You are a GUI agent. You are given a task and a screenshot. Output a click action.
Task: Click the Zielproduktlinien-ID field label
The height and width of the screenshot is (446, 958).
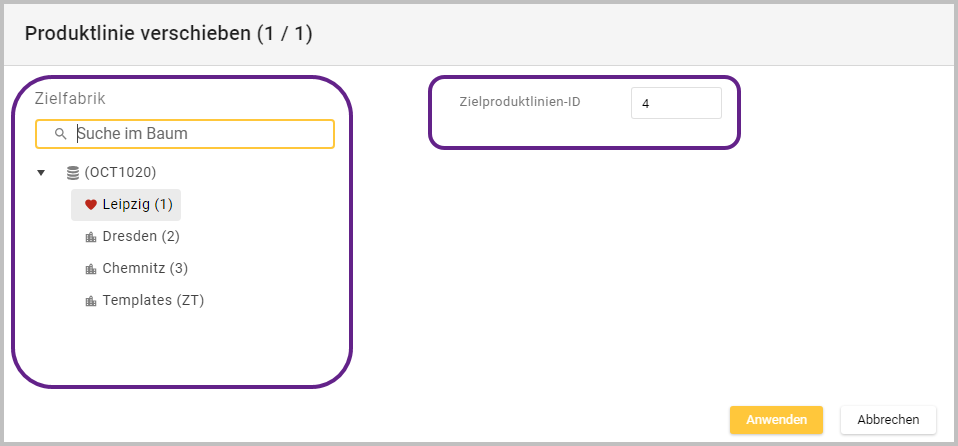click(x=520, y=102)
